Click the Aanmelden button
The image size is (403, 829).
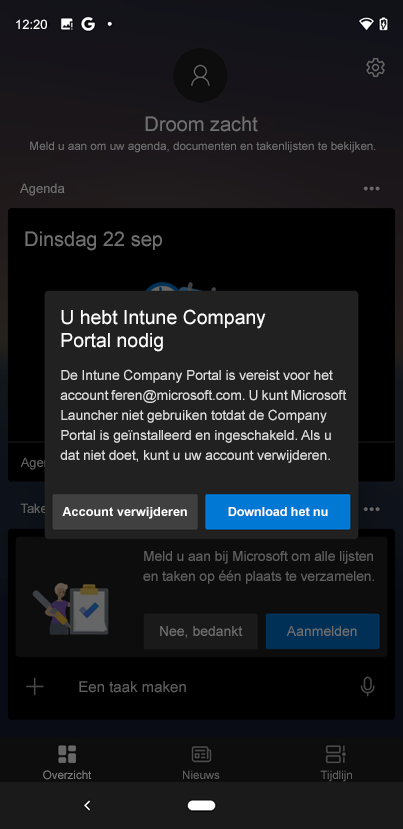323,631
